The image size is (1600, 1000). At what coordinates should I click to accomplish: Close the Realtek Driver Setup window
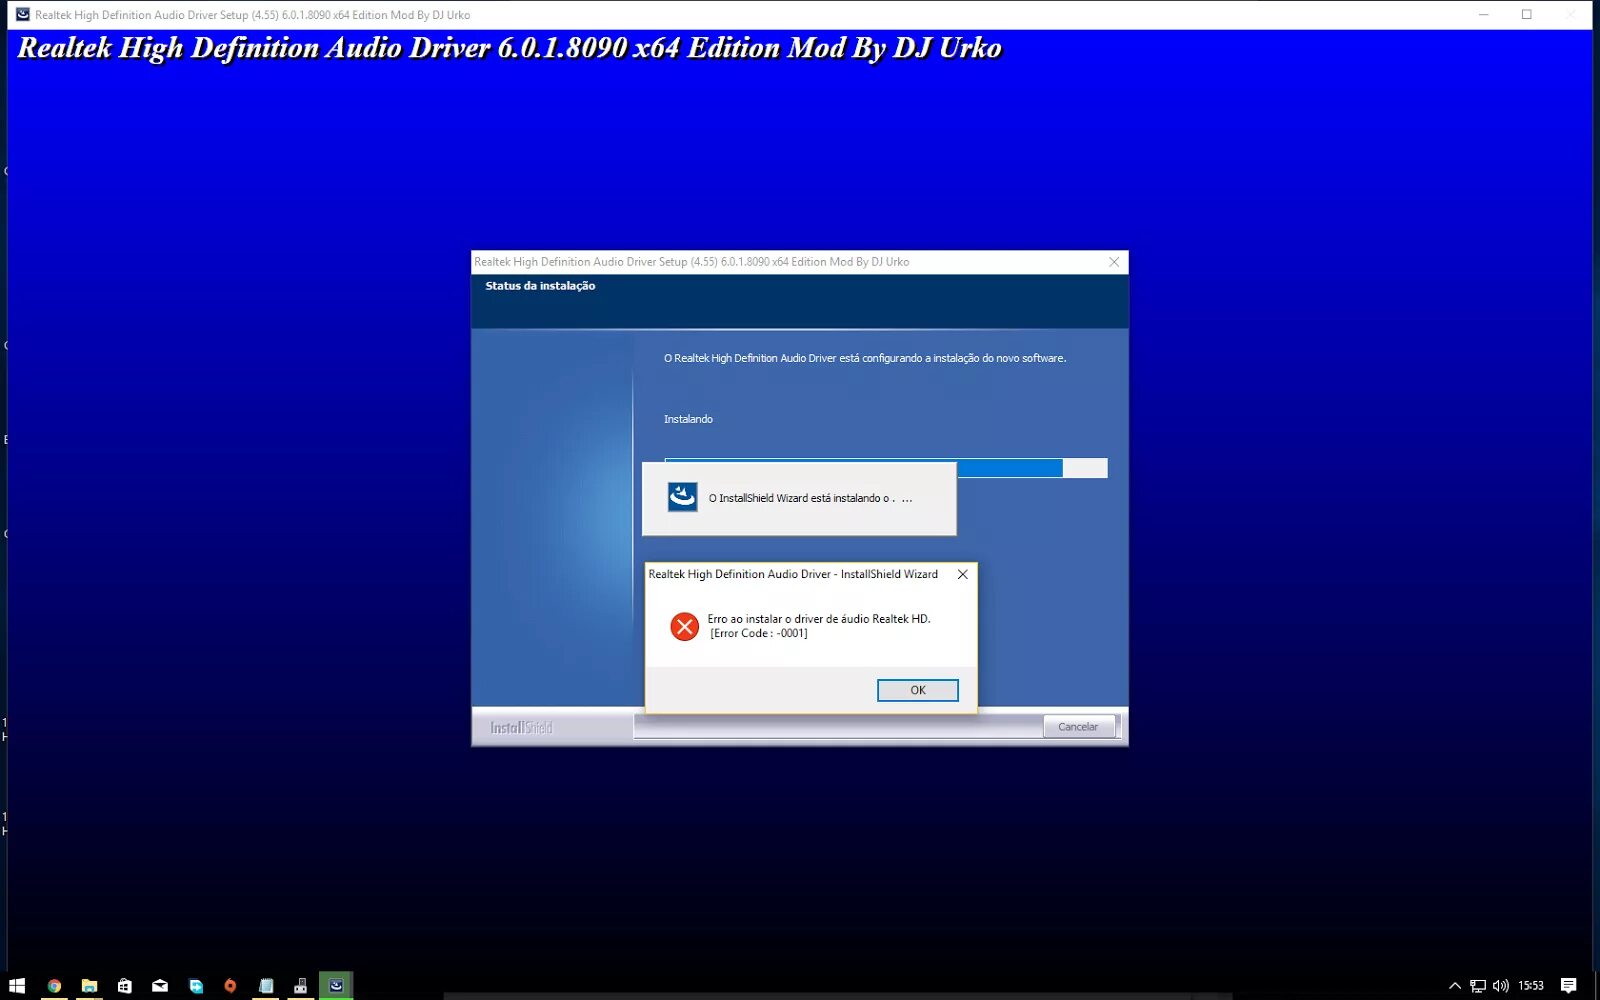(x=1114, y=262)
